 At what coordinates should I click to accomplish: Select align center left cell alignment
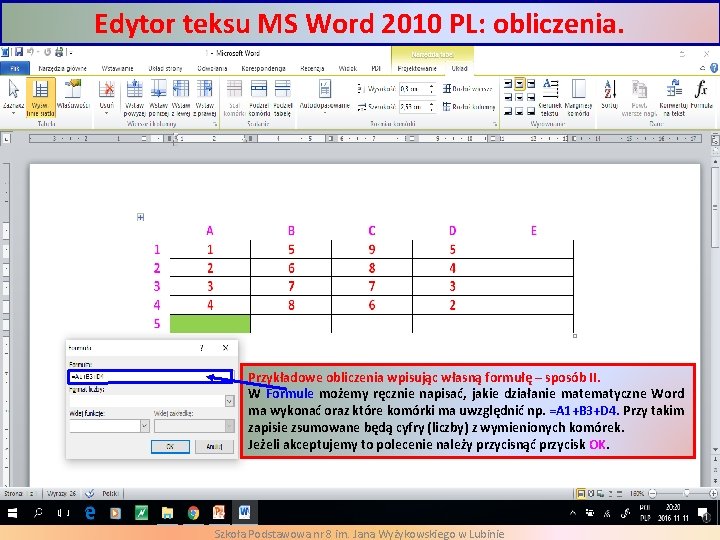[x=508, y=97]
